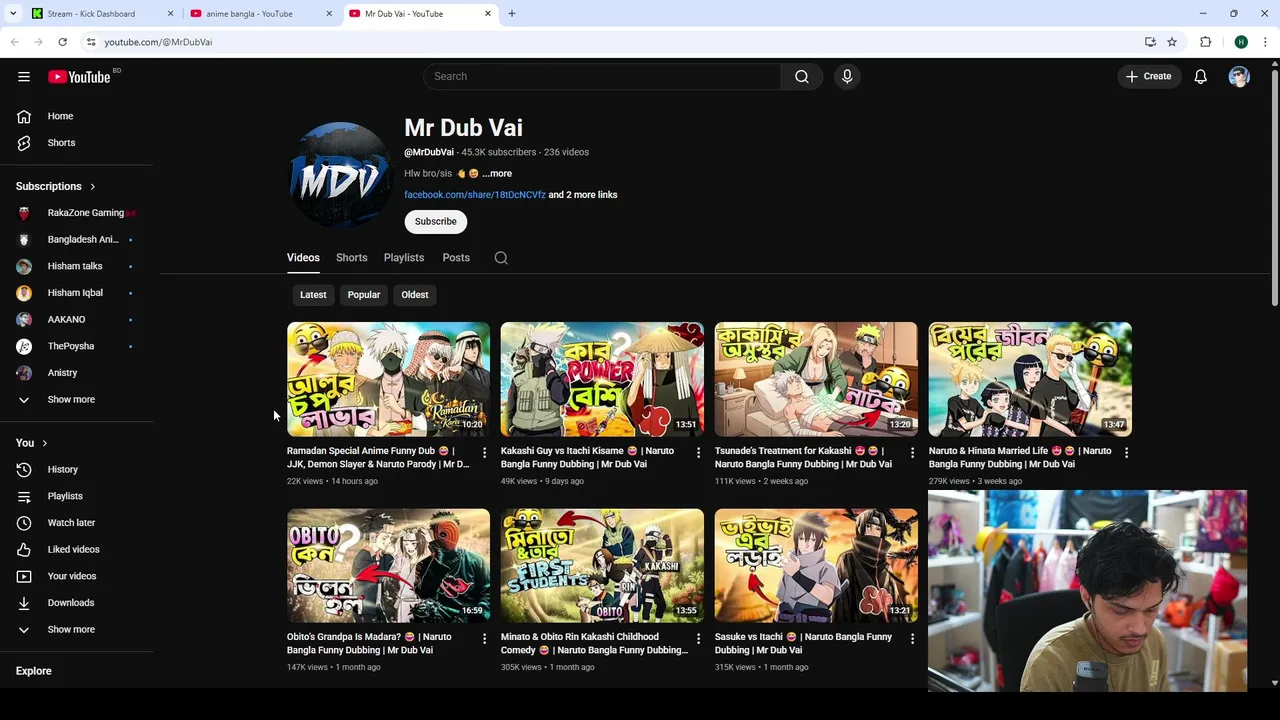Screen dimensions: 1280x720
Task: Open Ramadan Special Anime Funny Dub thumbnail
Action: point(388,379)
